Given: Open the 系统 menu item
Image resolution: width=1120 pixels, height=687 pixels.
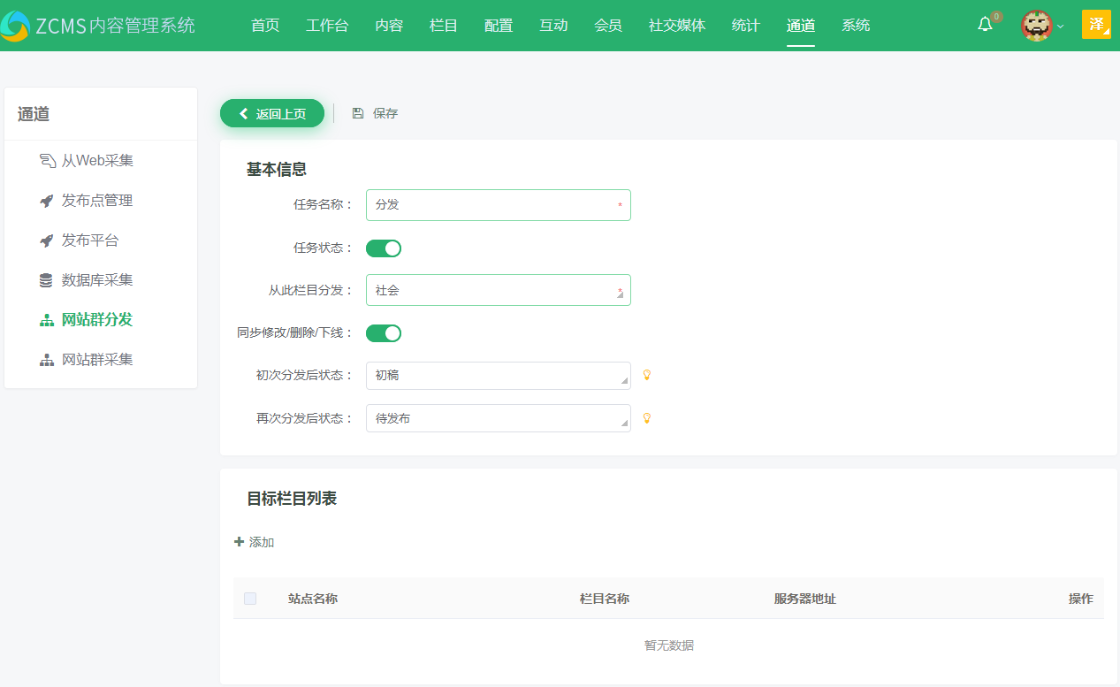Looking at the screenshot, I should [856, 25].
